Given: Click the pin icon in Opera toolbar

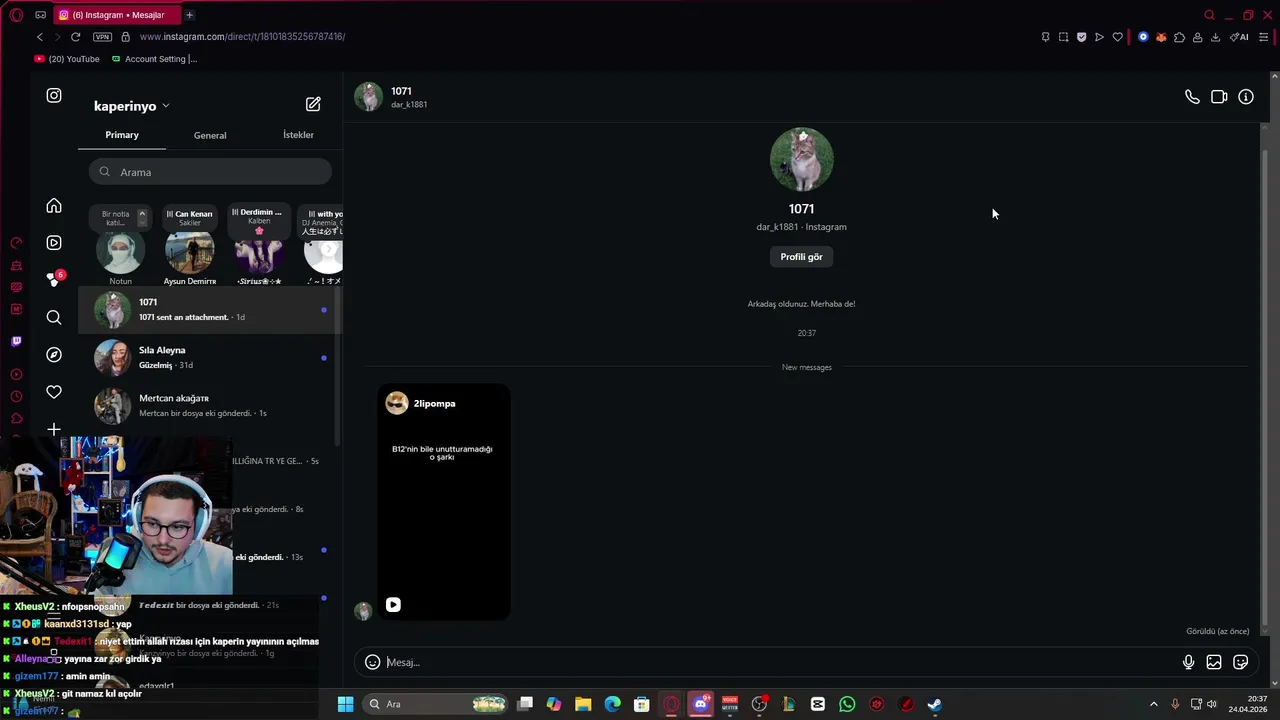Looking at the screenshot, I should tap(1045, 37).
